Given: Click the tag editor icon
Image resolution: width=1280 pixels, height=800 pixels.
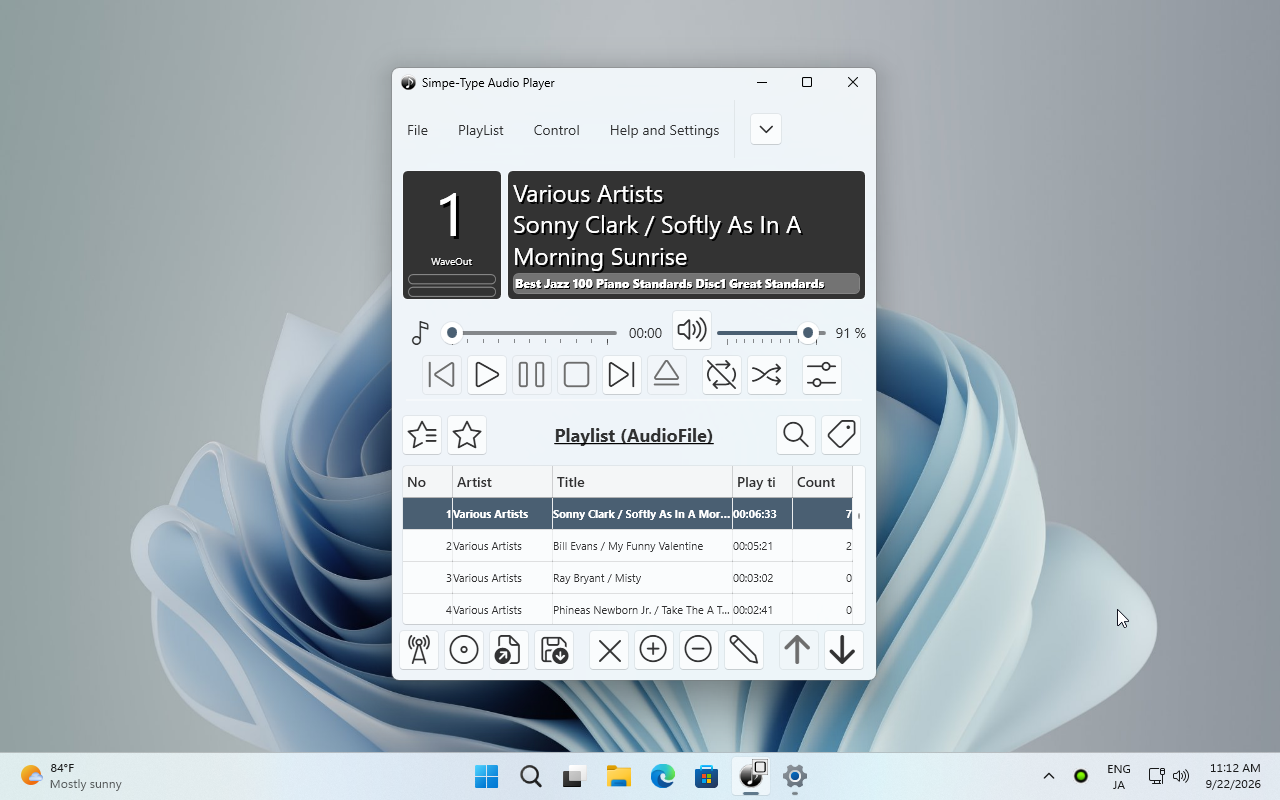Looking at the screenshot, I should [x=841, y=435].
